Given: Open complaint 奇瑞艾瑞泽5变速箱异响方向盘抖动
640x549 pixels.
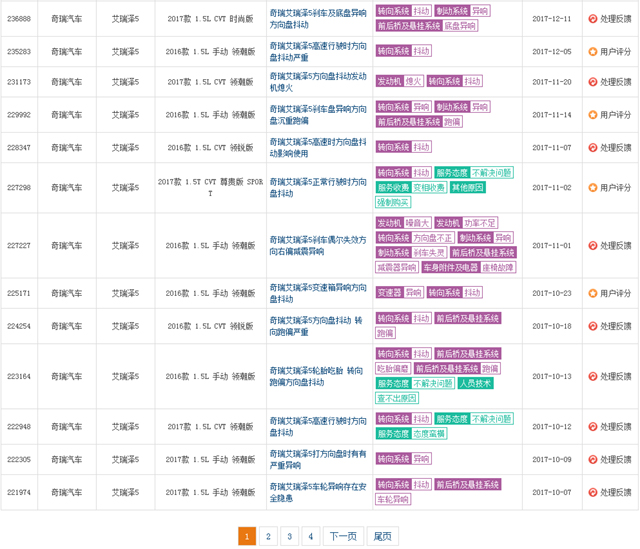Looking at the screenshot, I should (x=318, y=293).
